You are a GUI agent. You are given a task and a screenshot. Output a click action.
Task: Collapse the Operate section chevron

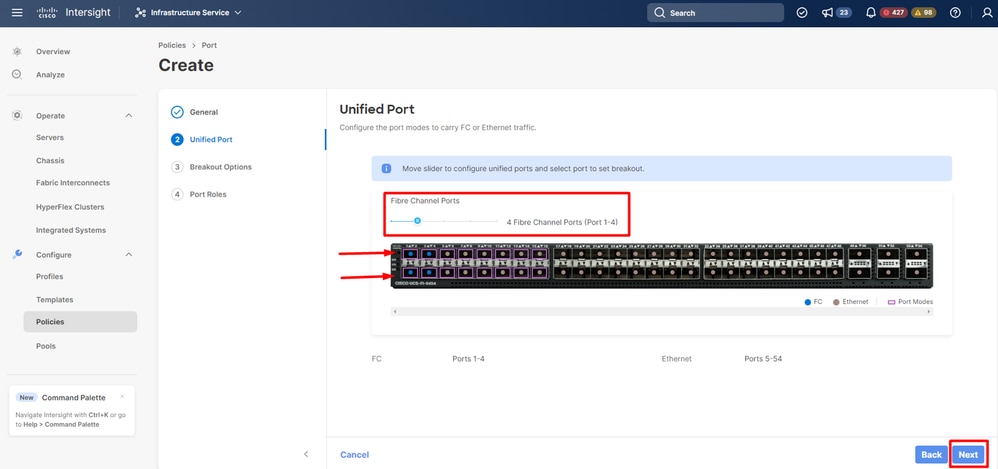129,116
